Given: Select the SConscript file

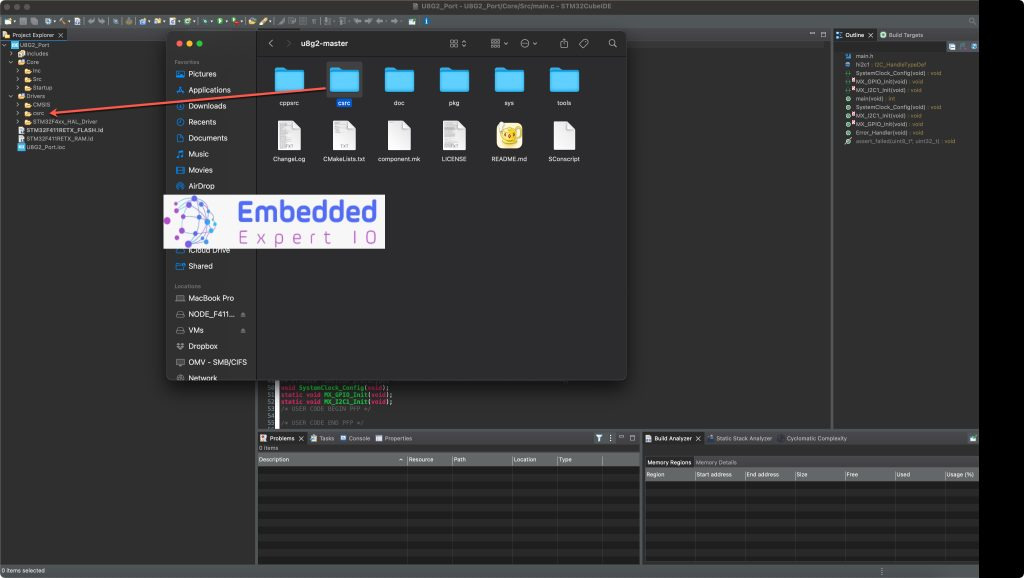Looking at the screenshot, I should click(564, 141).
